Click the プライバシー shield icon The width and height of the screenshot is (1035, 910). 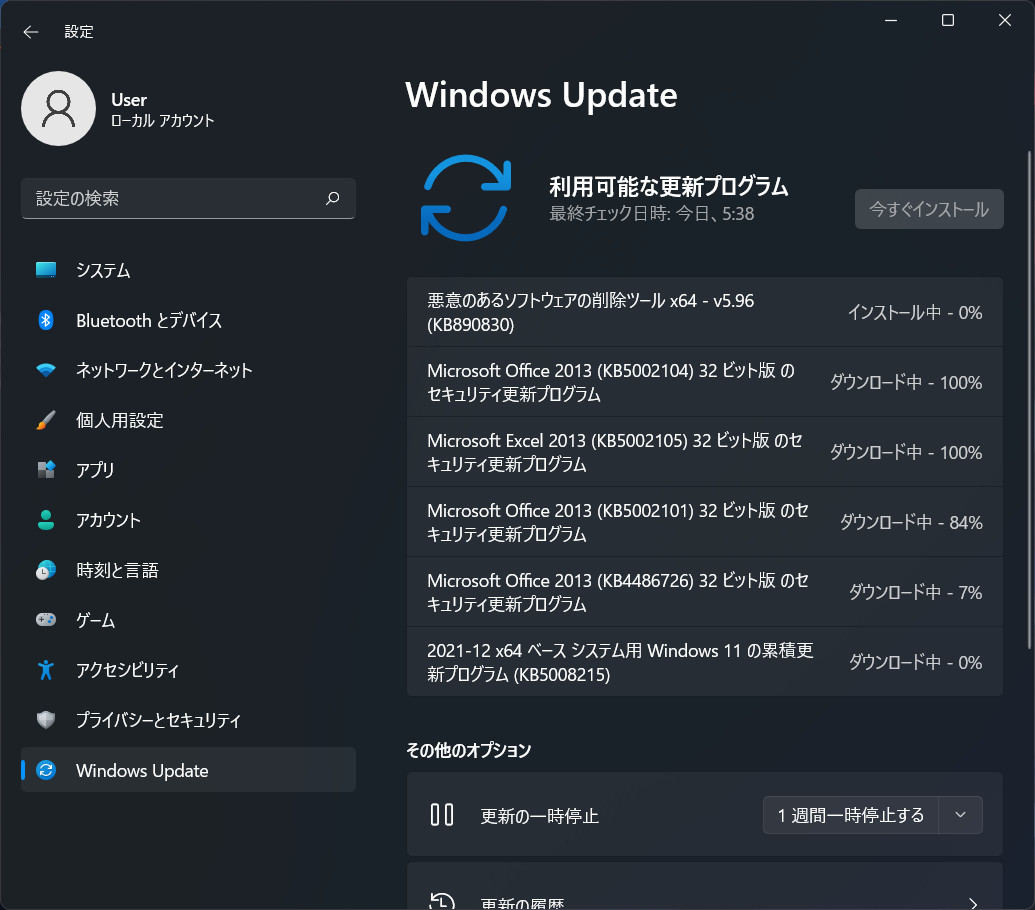(46, 720)
